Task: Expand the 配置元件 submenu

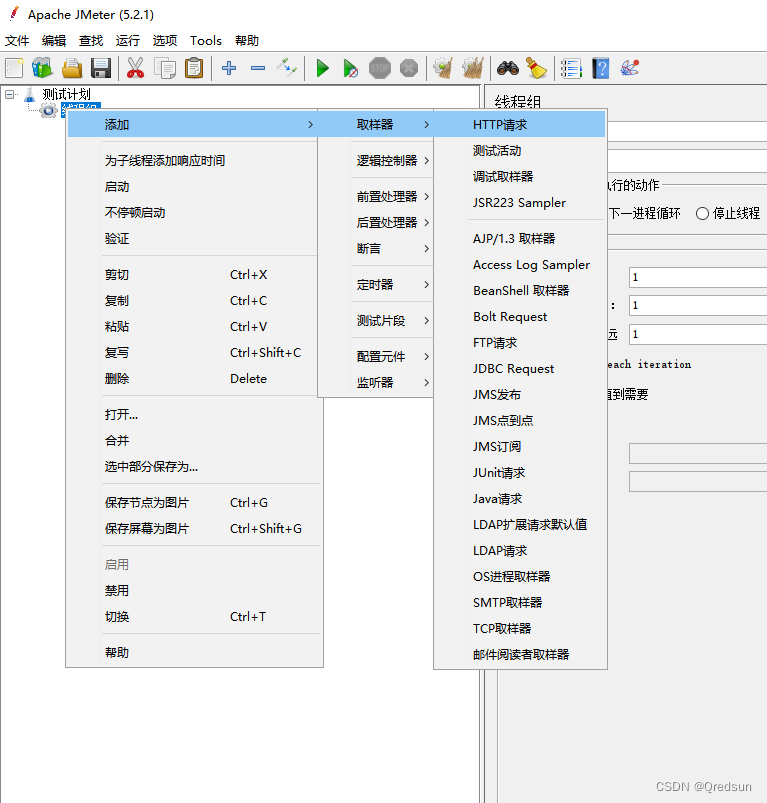Action: click(x=376, y=357)
